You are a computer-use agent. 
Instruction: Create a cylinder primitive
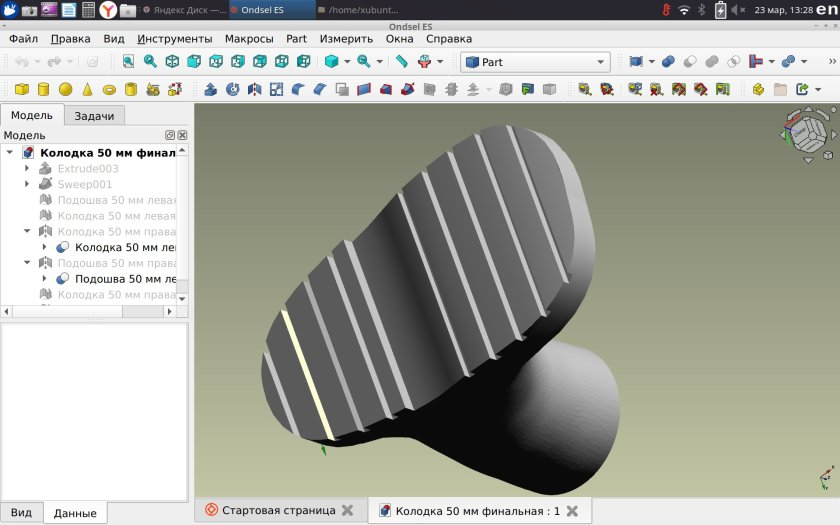43,89
